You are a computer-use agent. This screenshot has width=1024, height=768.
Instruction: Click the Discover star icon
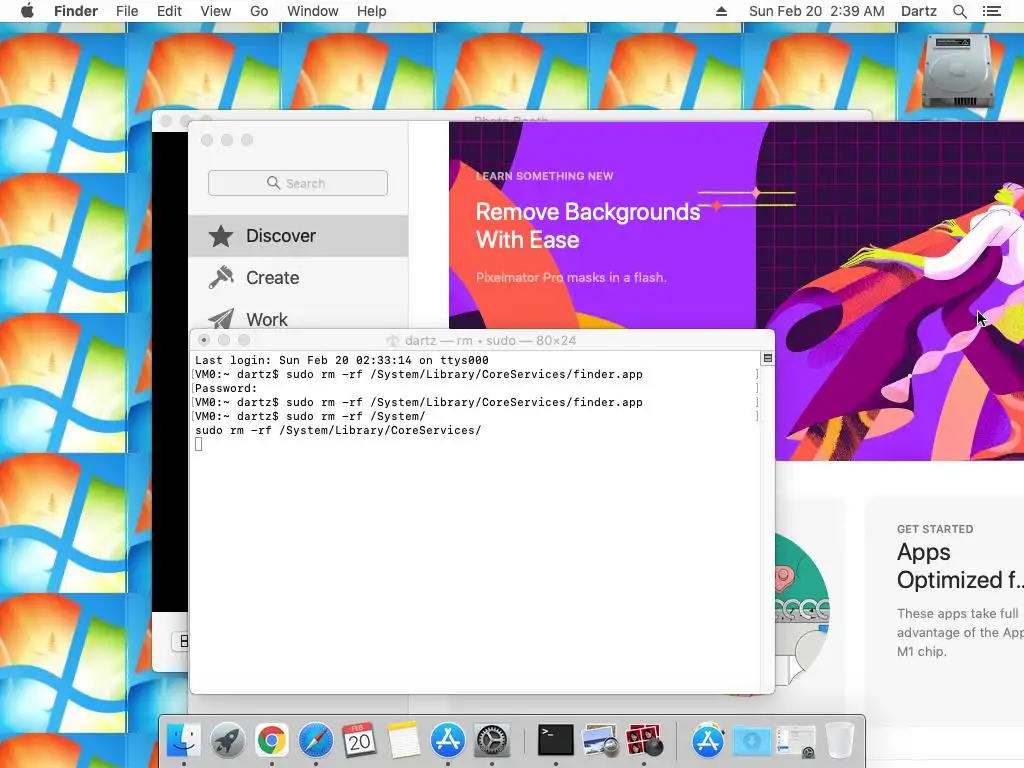pos(221,236)
